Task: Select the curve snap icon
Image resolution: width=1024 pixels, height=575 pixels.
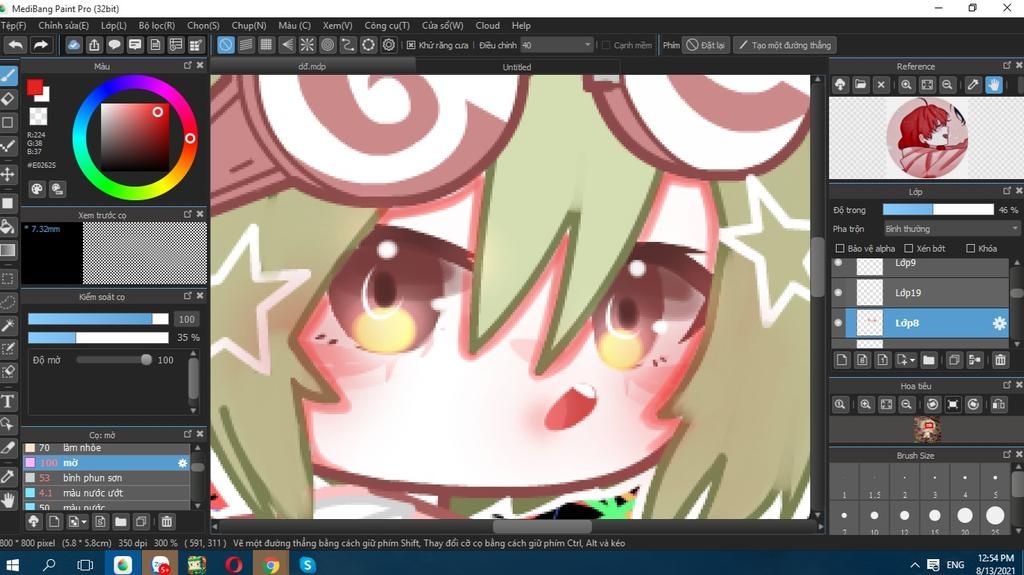Action: [x=347, y=45]
